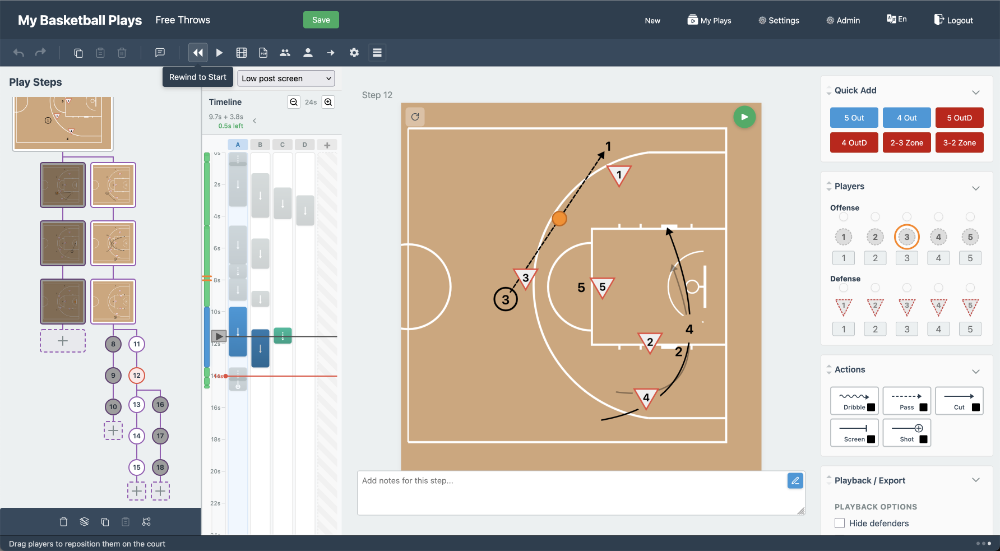This screenshot has height=551, width=1000.
Task: Click the reset rotate icon on court
Action: (415, 117)
